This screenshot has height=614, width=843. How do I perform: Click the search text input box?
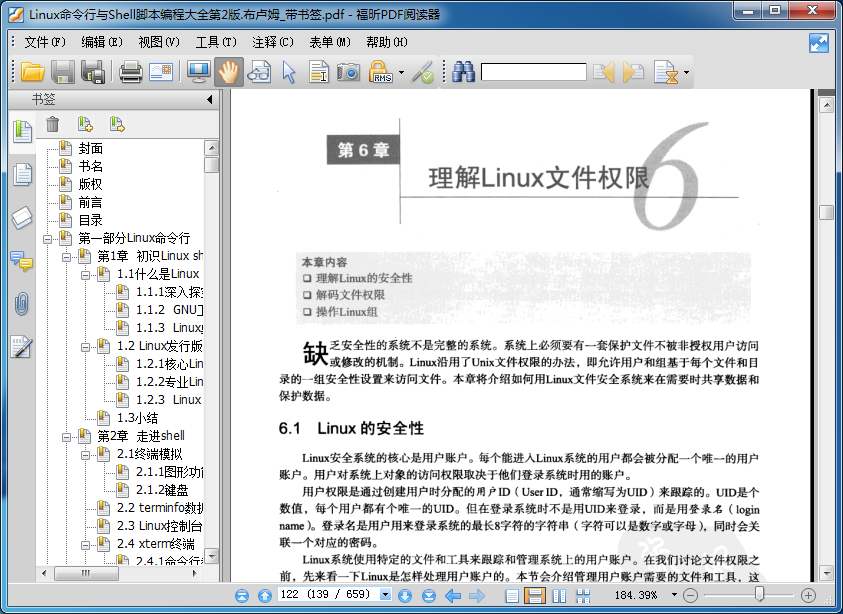[533, 72]
